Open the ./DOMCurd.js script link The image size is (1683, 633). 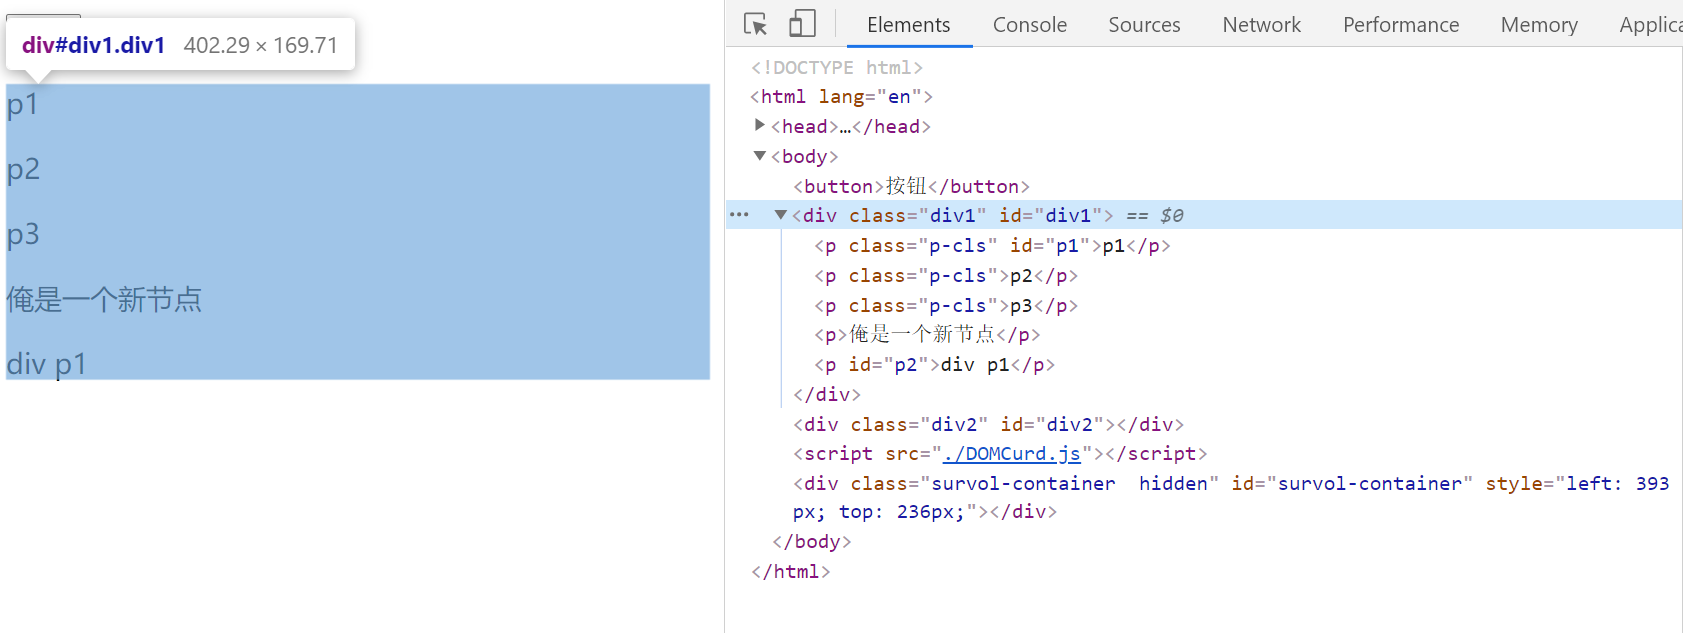tap(1011, 454)
